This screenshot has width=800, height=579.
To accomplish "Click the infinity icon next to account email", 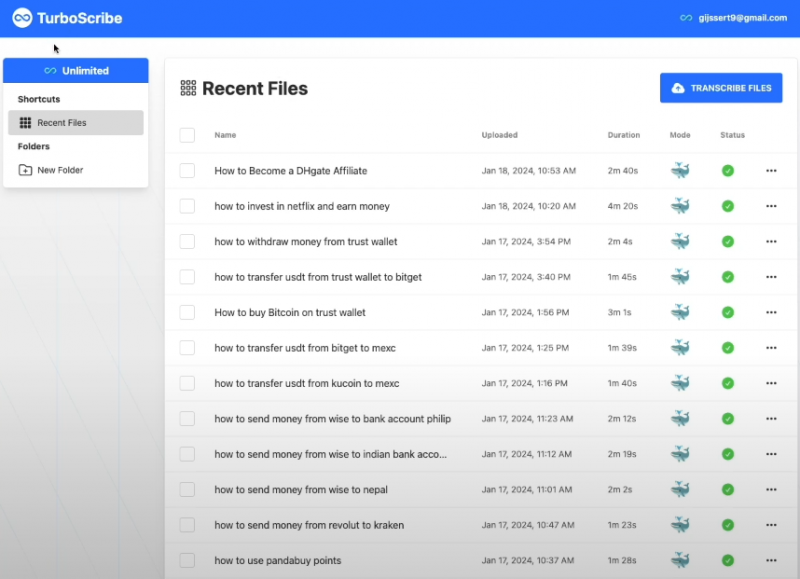I will [x=686, y=18].
